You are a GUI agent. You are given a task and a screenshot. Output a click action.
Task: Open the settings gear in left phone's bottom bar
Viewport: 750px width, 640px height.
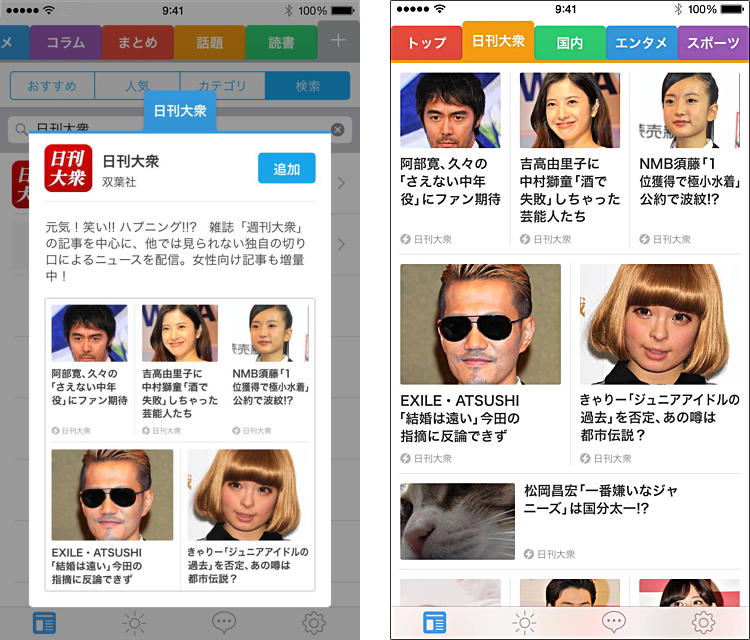(x=314, y=623)
